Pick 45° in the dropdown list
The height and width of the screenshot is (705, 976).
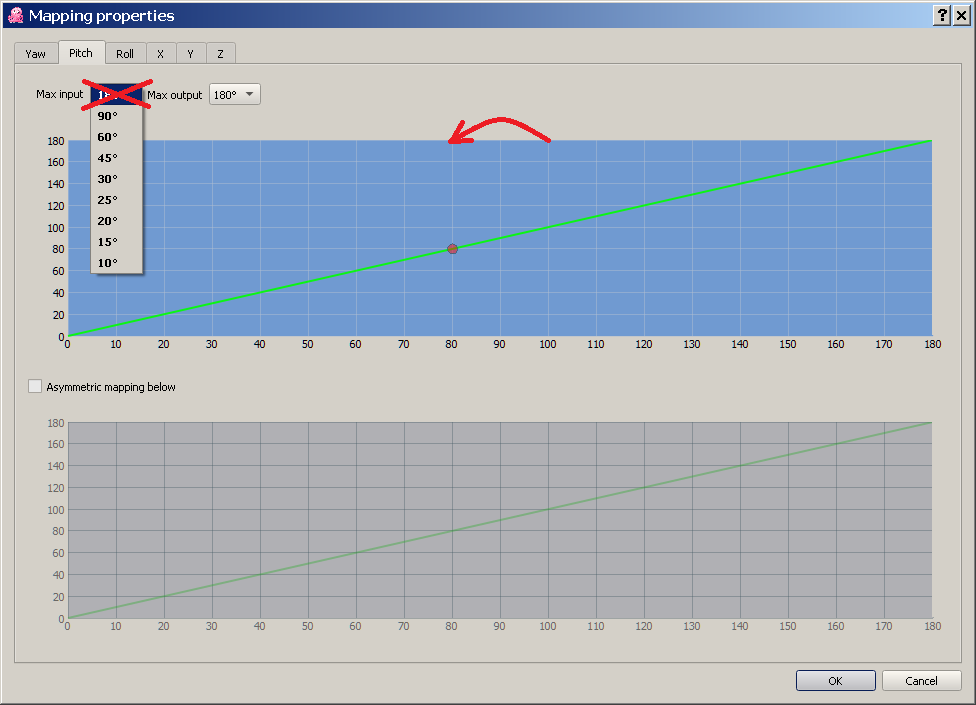point(107,157)
